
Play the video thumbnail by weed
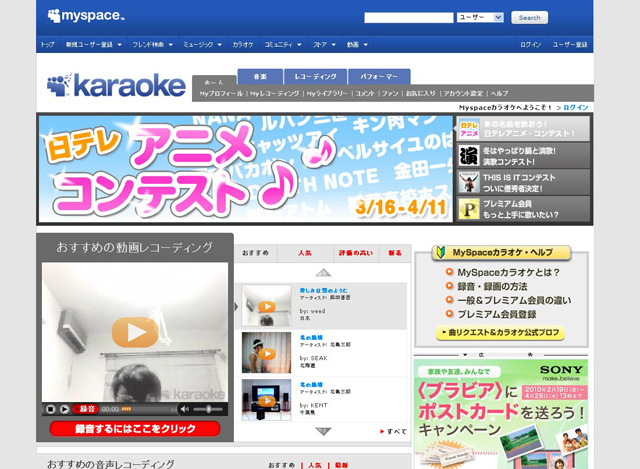(267, 306)
